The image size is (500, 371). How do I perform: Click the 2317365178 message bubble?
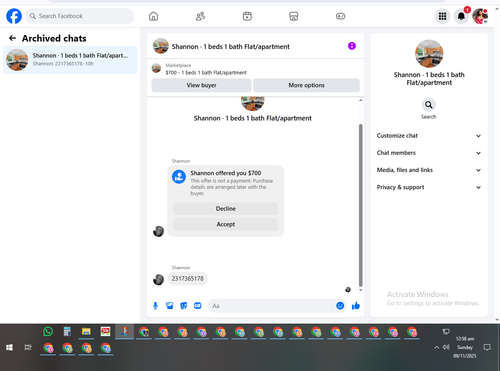click(x=188, y=279)
